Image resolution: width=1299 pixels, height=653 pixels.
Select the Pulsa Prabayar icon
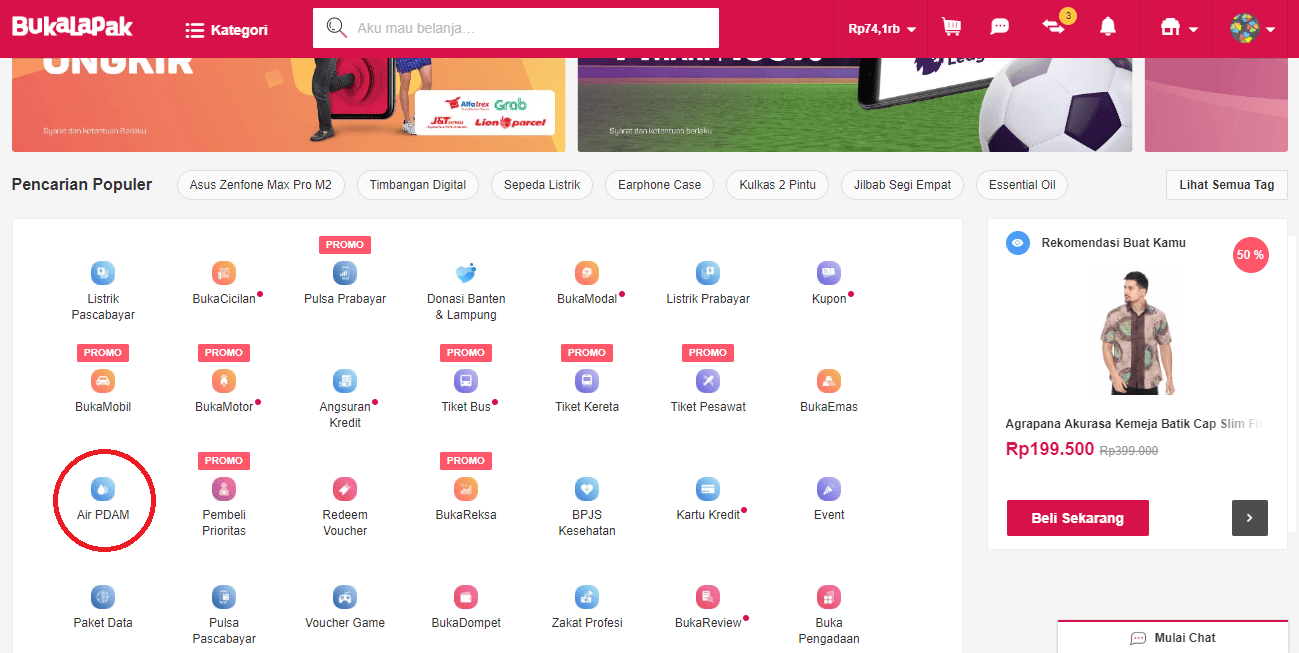point(345,273)
